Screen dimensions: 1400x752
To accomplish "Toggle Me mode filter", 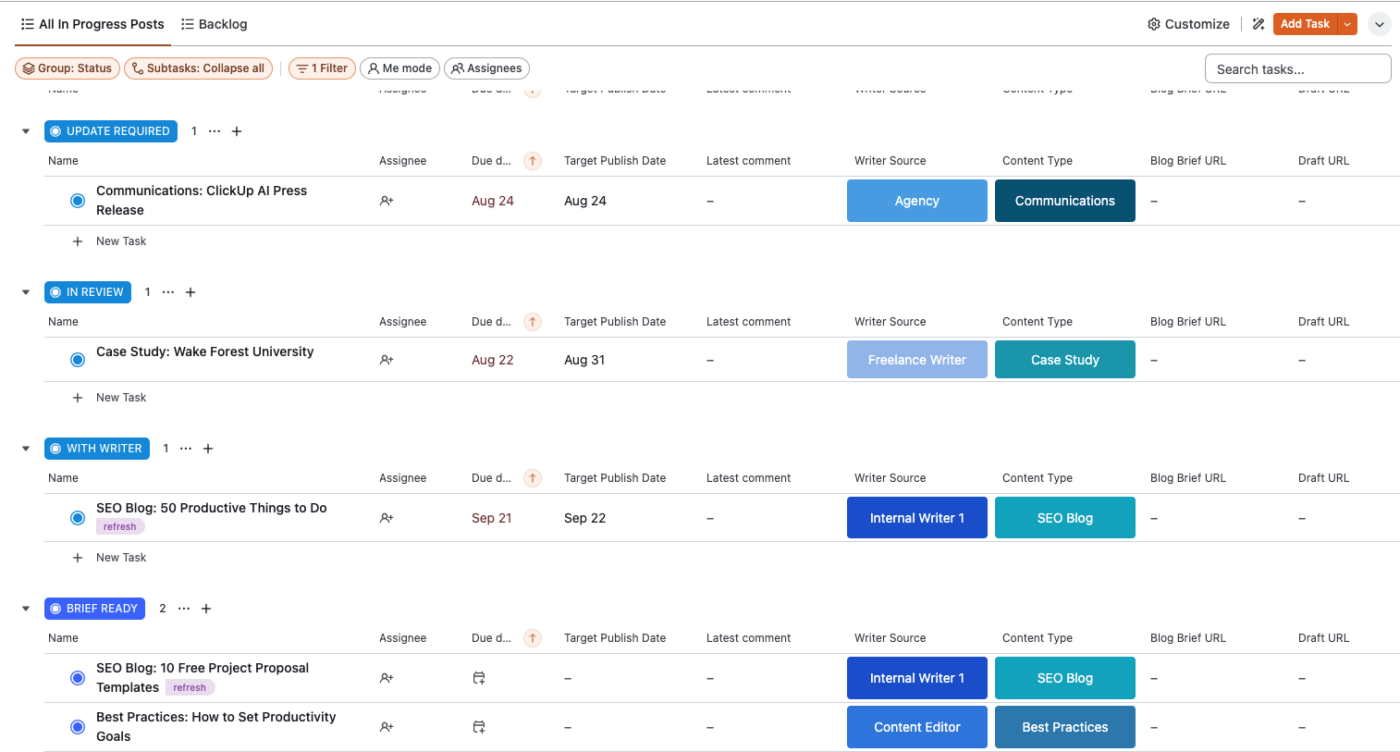I will click(x=399, y=68).
